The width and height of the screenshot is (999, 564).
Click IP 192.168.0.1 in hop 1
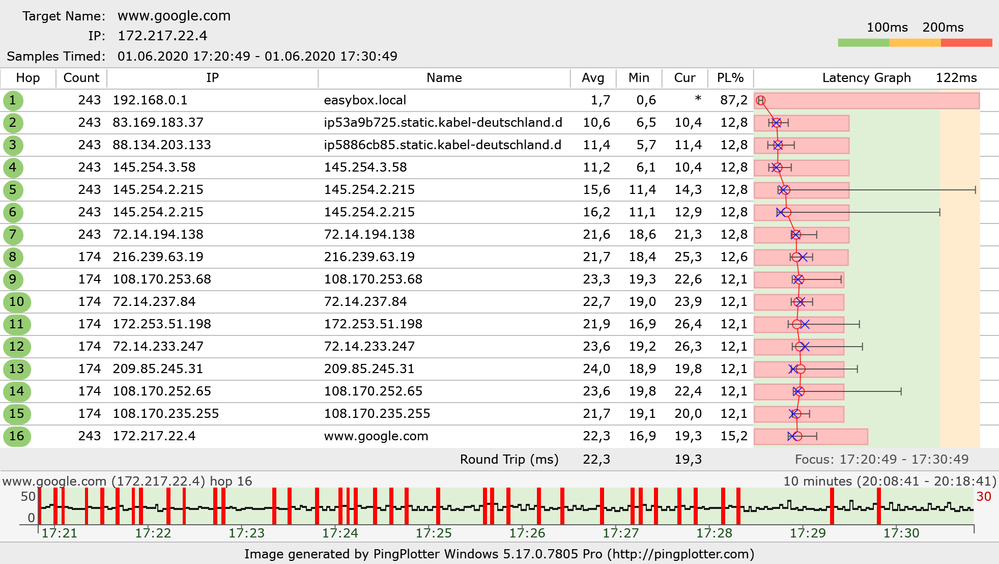coord(150,100)
